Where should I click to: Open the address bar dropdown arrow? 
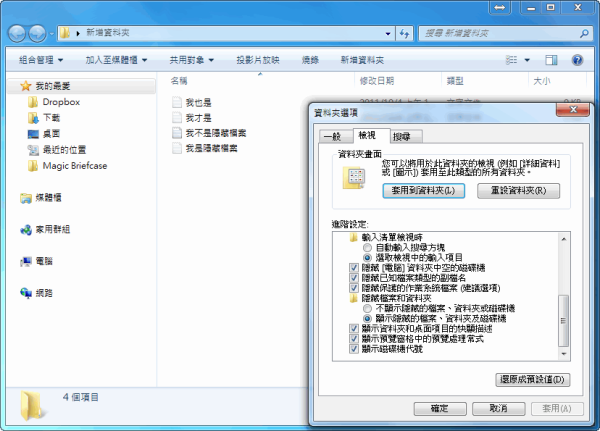point(388,34)
